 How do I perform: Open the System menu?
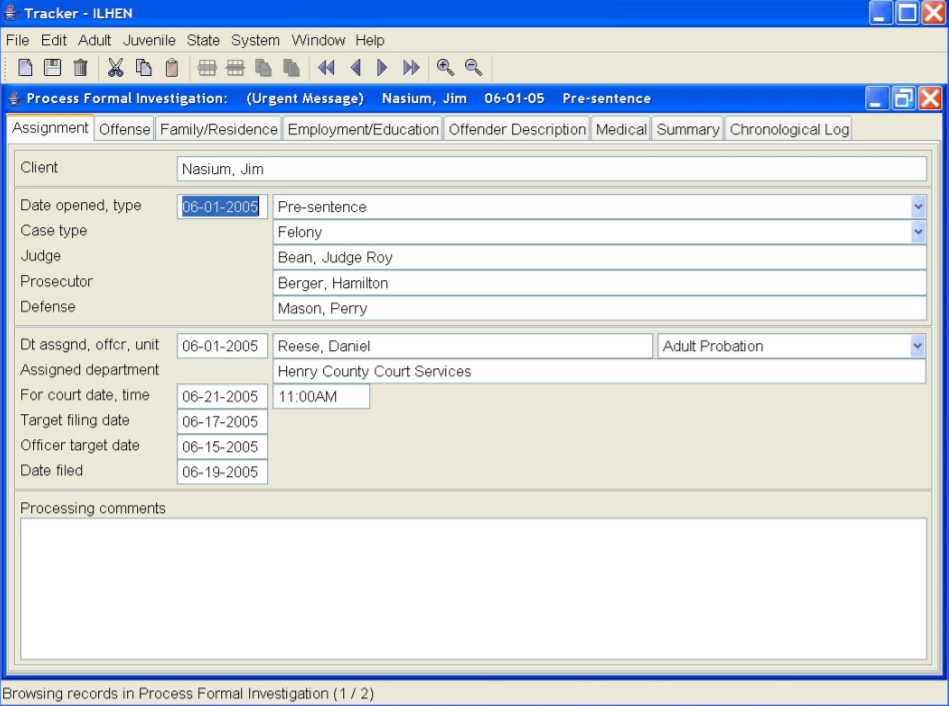[x=255, y=41]
